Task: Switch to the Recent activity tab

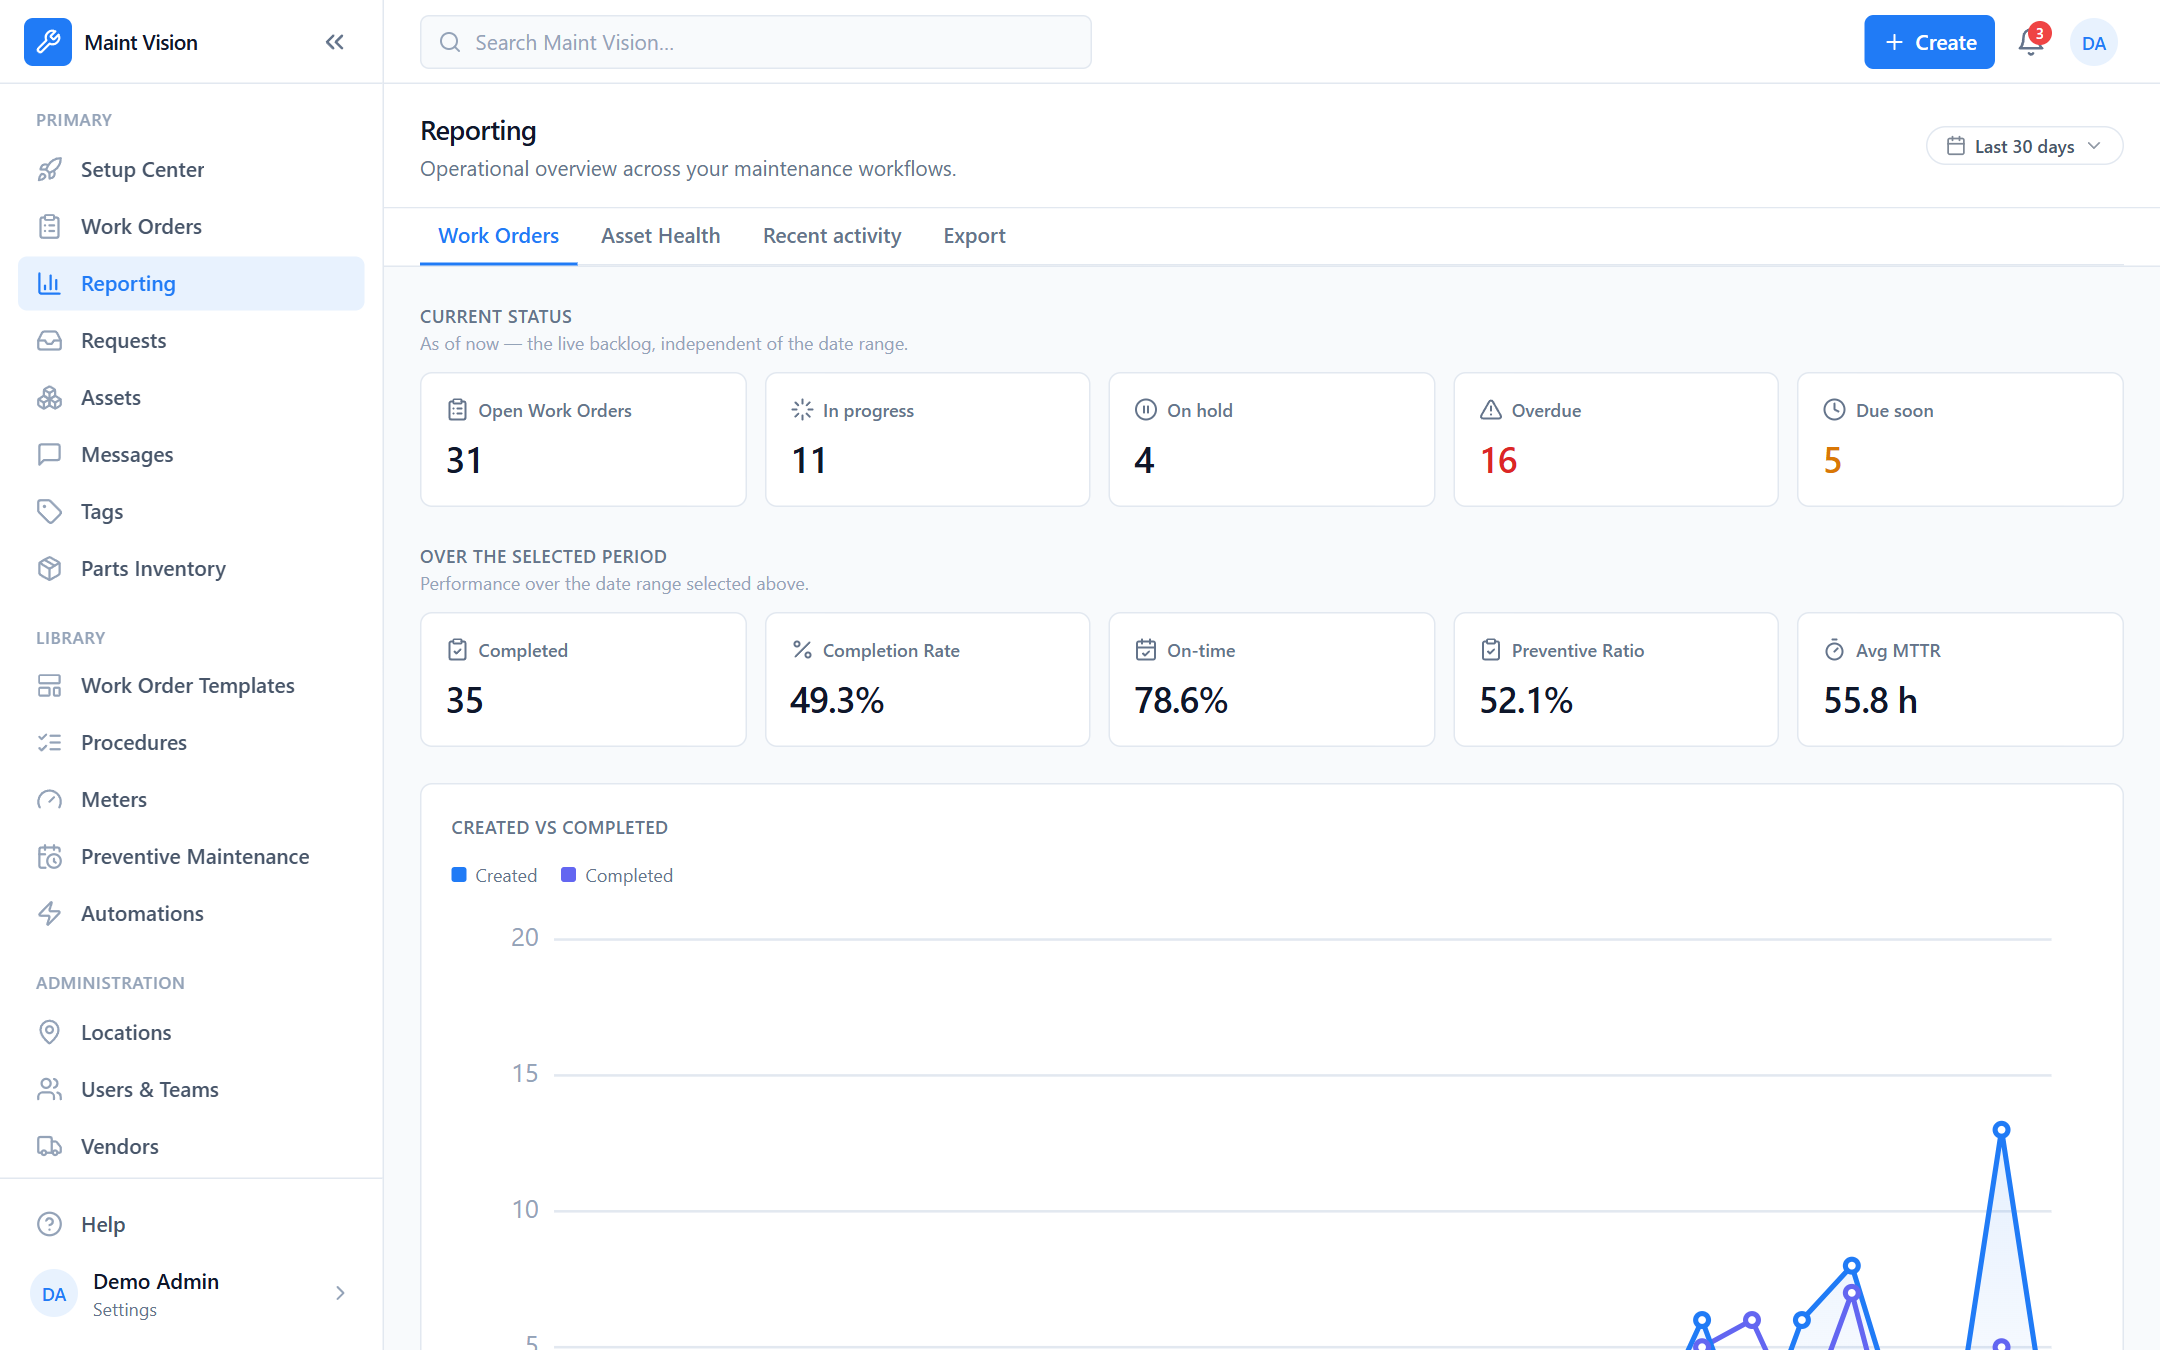Action: pos(832,236)
